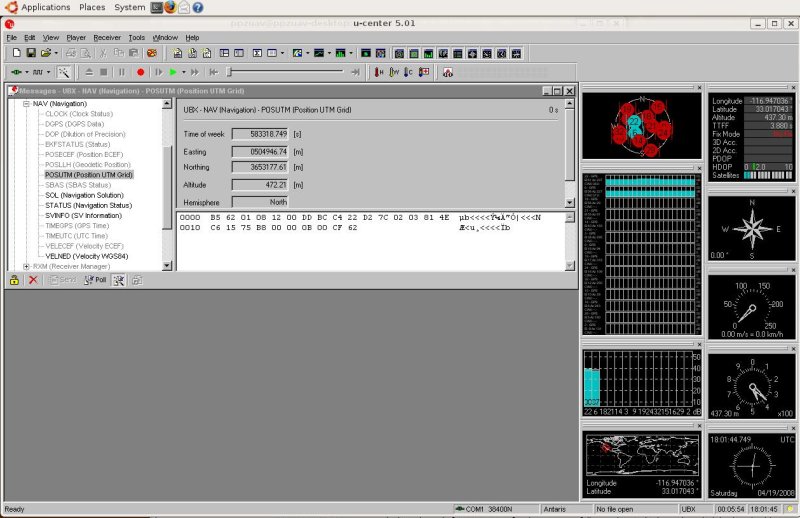Select VELNED (Velocity WGS84) tree item
Screen dimensions: 800x518
point(87,256)
